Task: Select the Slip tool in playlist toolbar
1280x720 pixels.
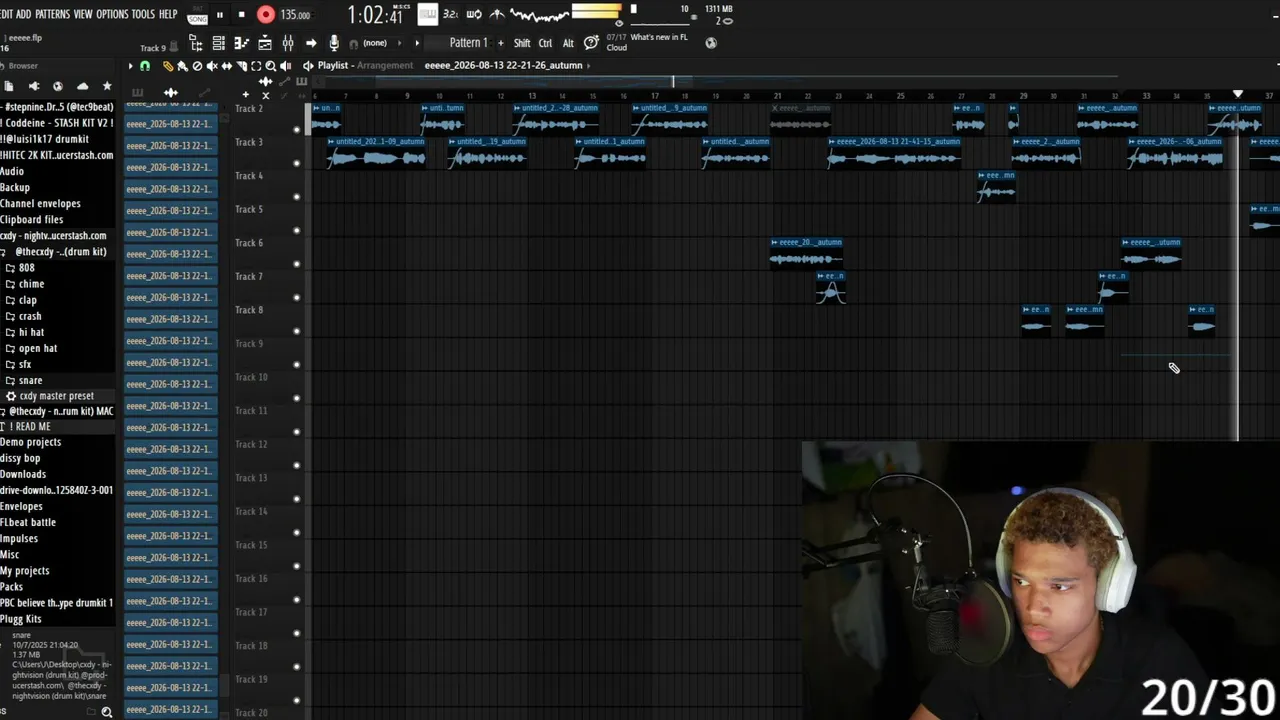Action: (227, 66)
